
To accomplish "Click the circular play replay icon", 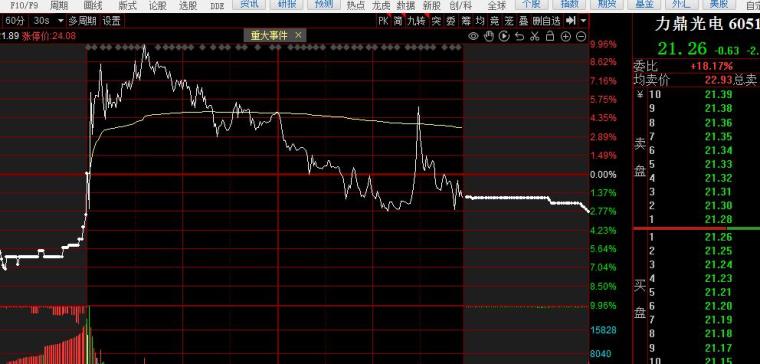I will (504, 36).
